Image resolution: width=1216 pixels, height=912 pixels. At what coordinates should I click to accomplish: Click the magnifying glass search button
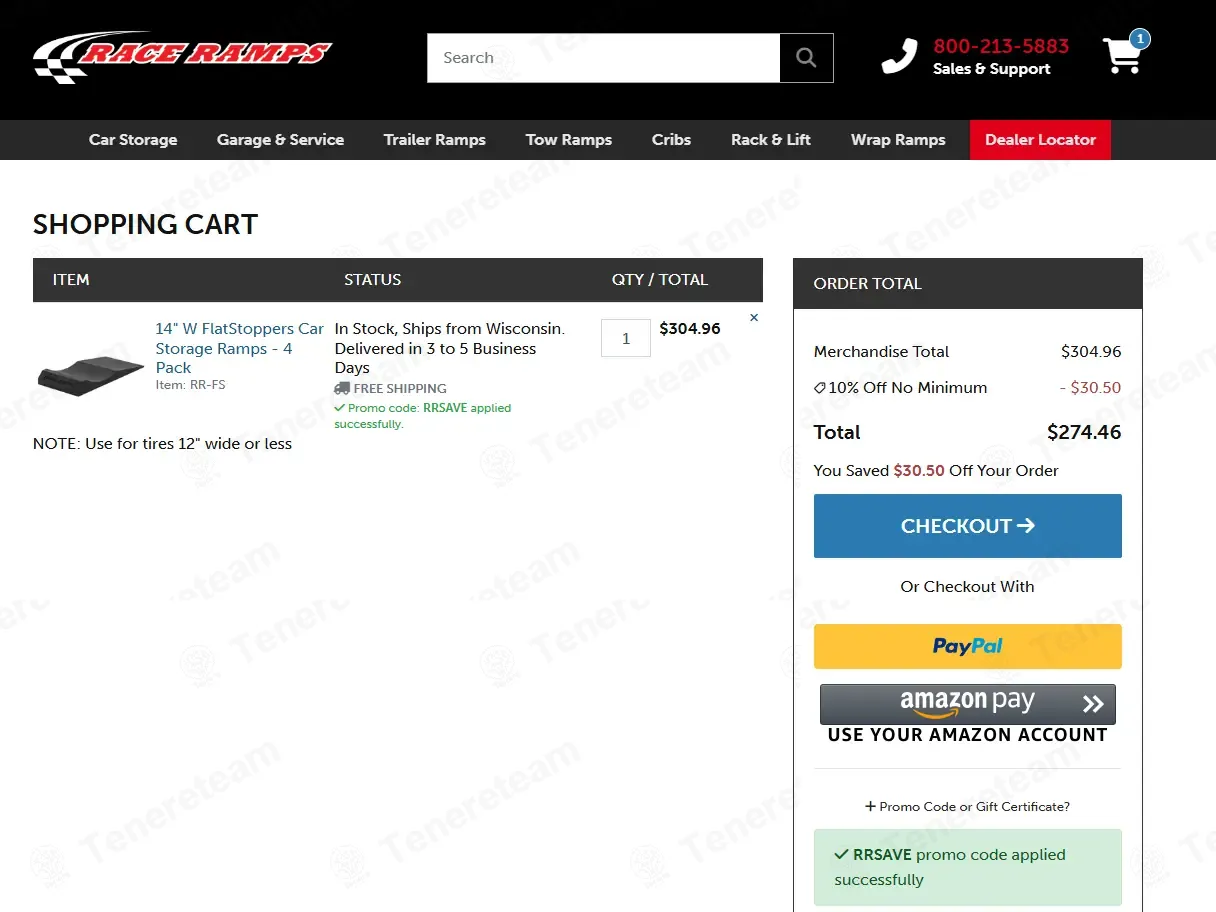tap(806, 58)
